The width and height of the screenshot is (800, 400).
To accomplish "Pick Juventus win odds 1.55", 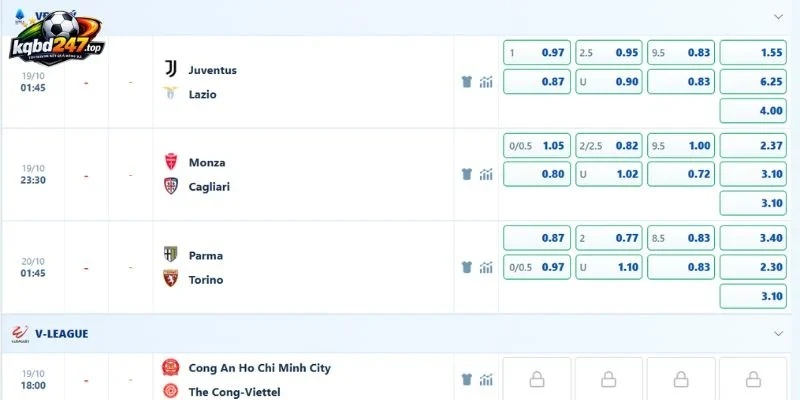I will (753, 53).
